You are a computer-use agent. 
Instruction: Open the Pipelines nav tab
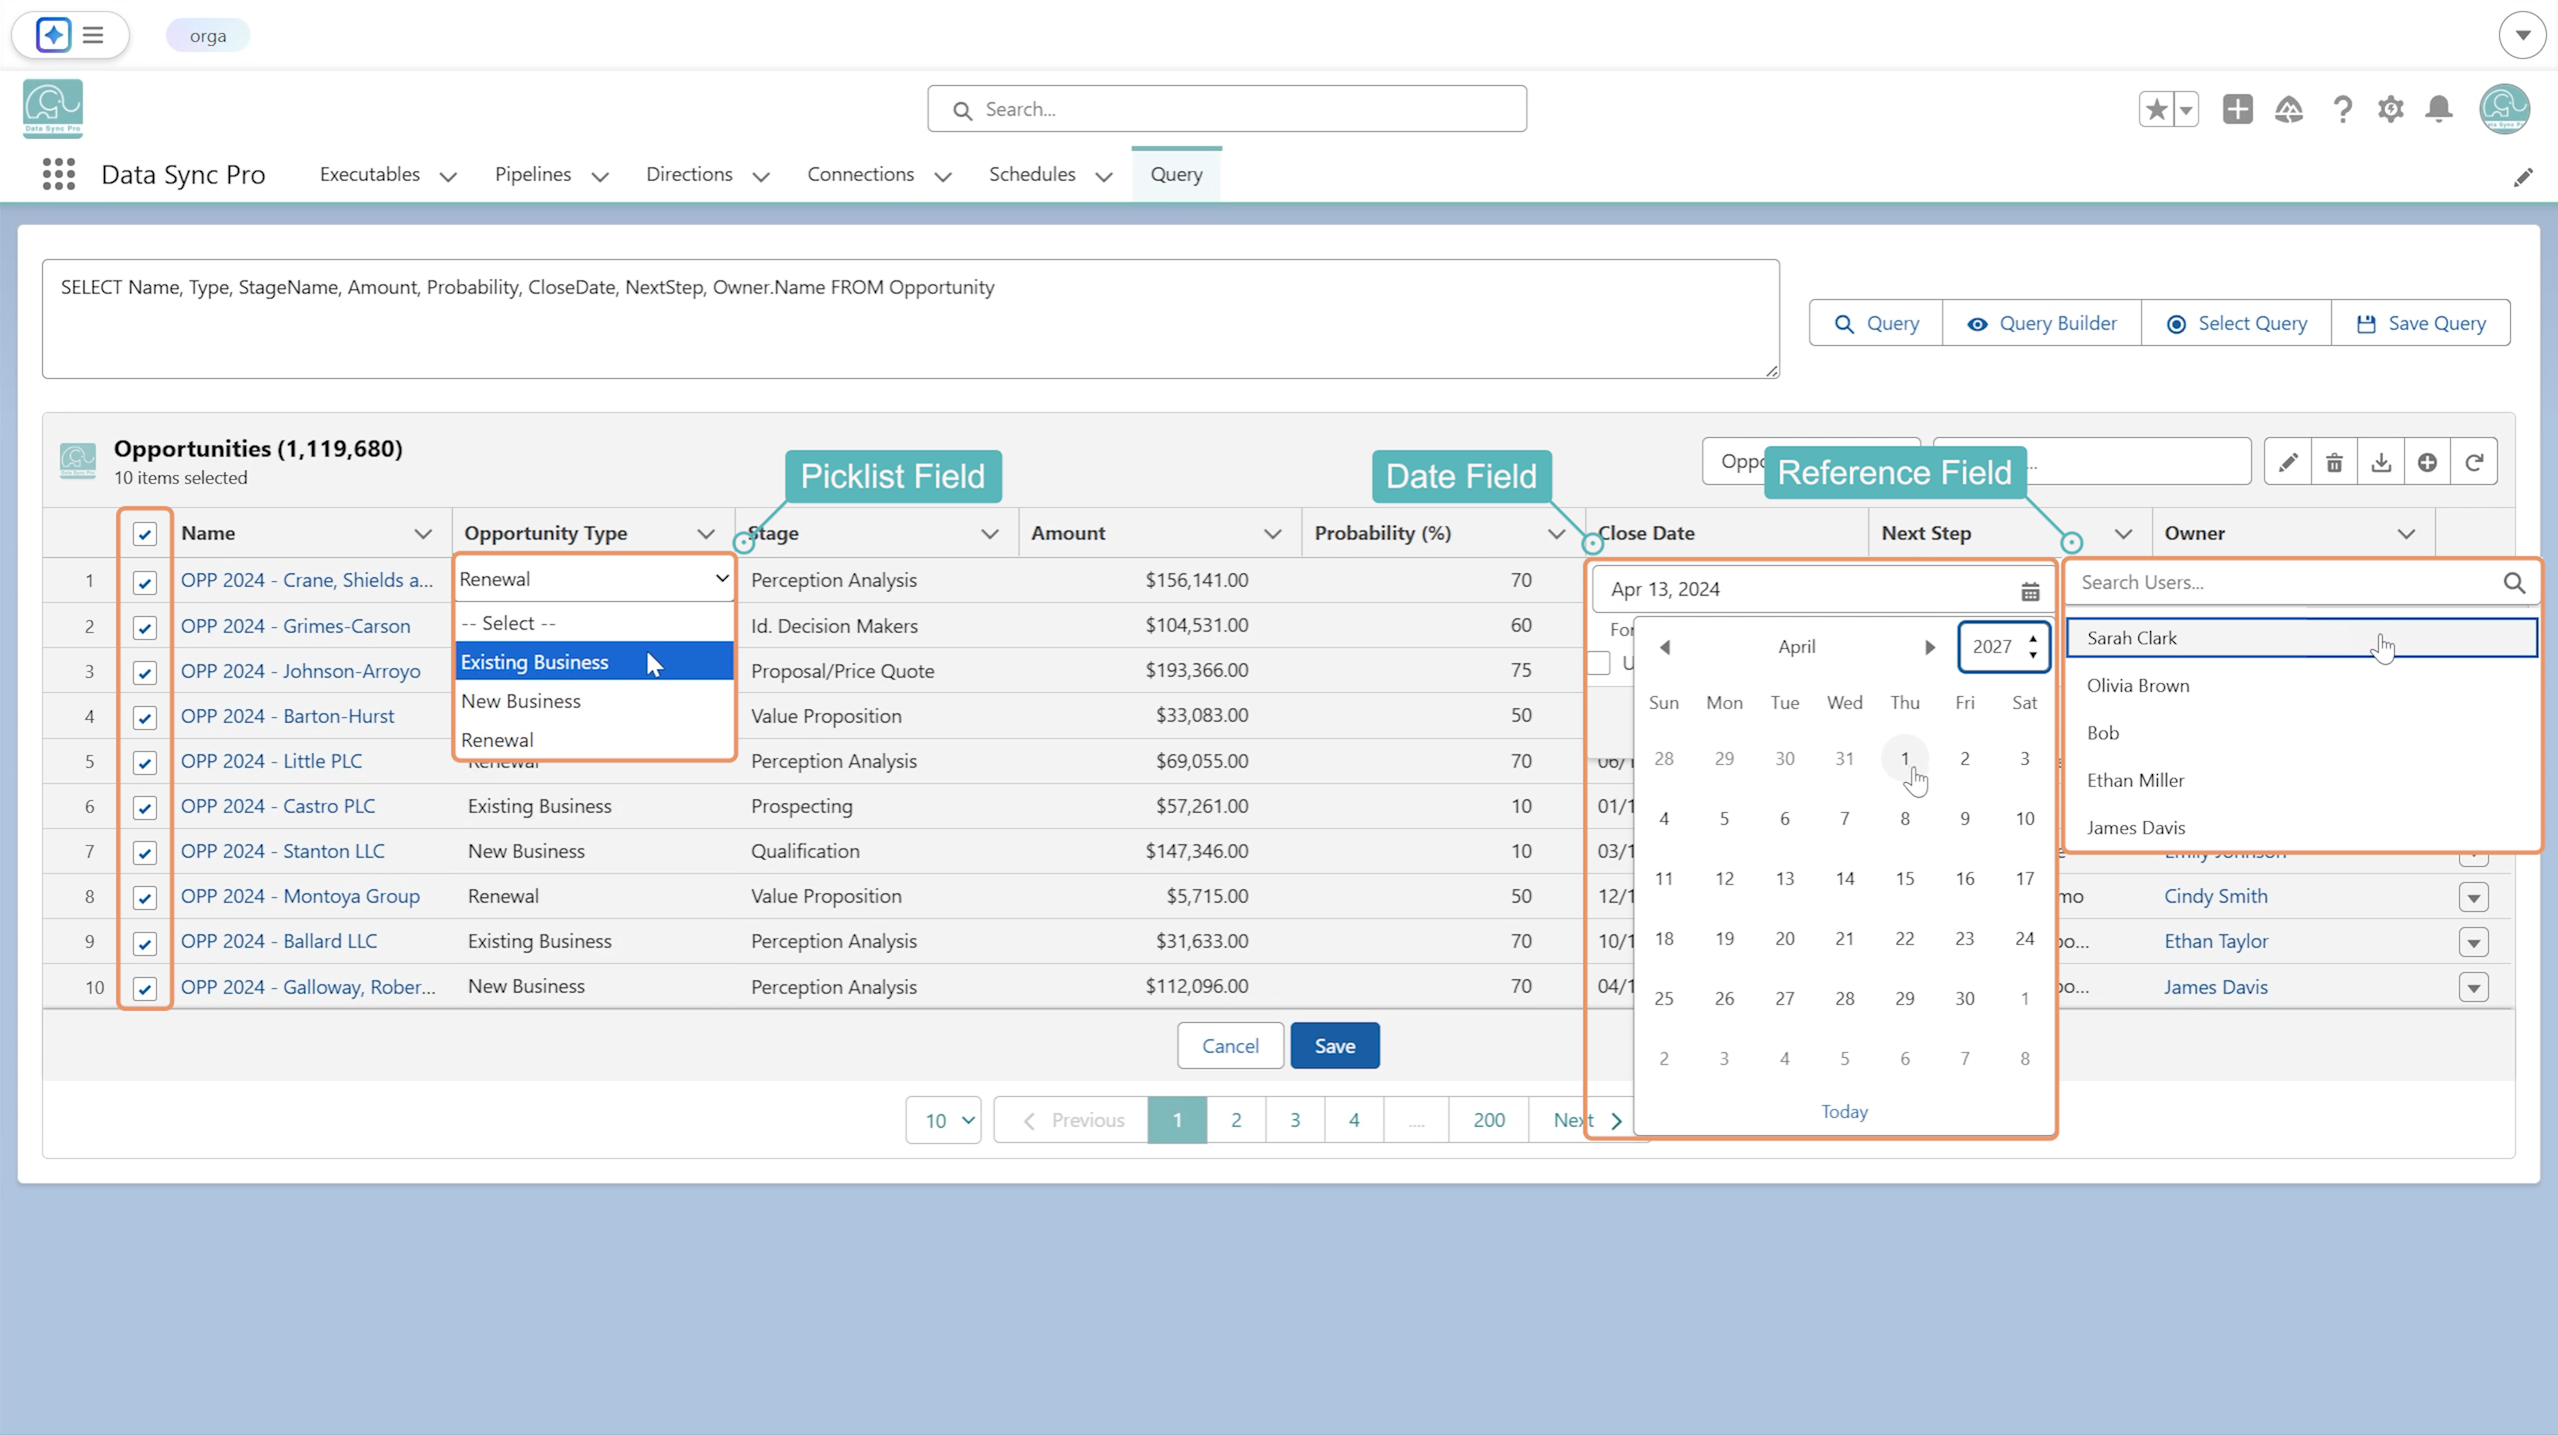(533, 174)
